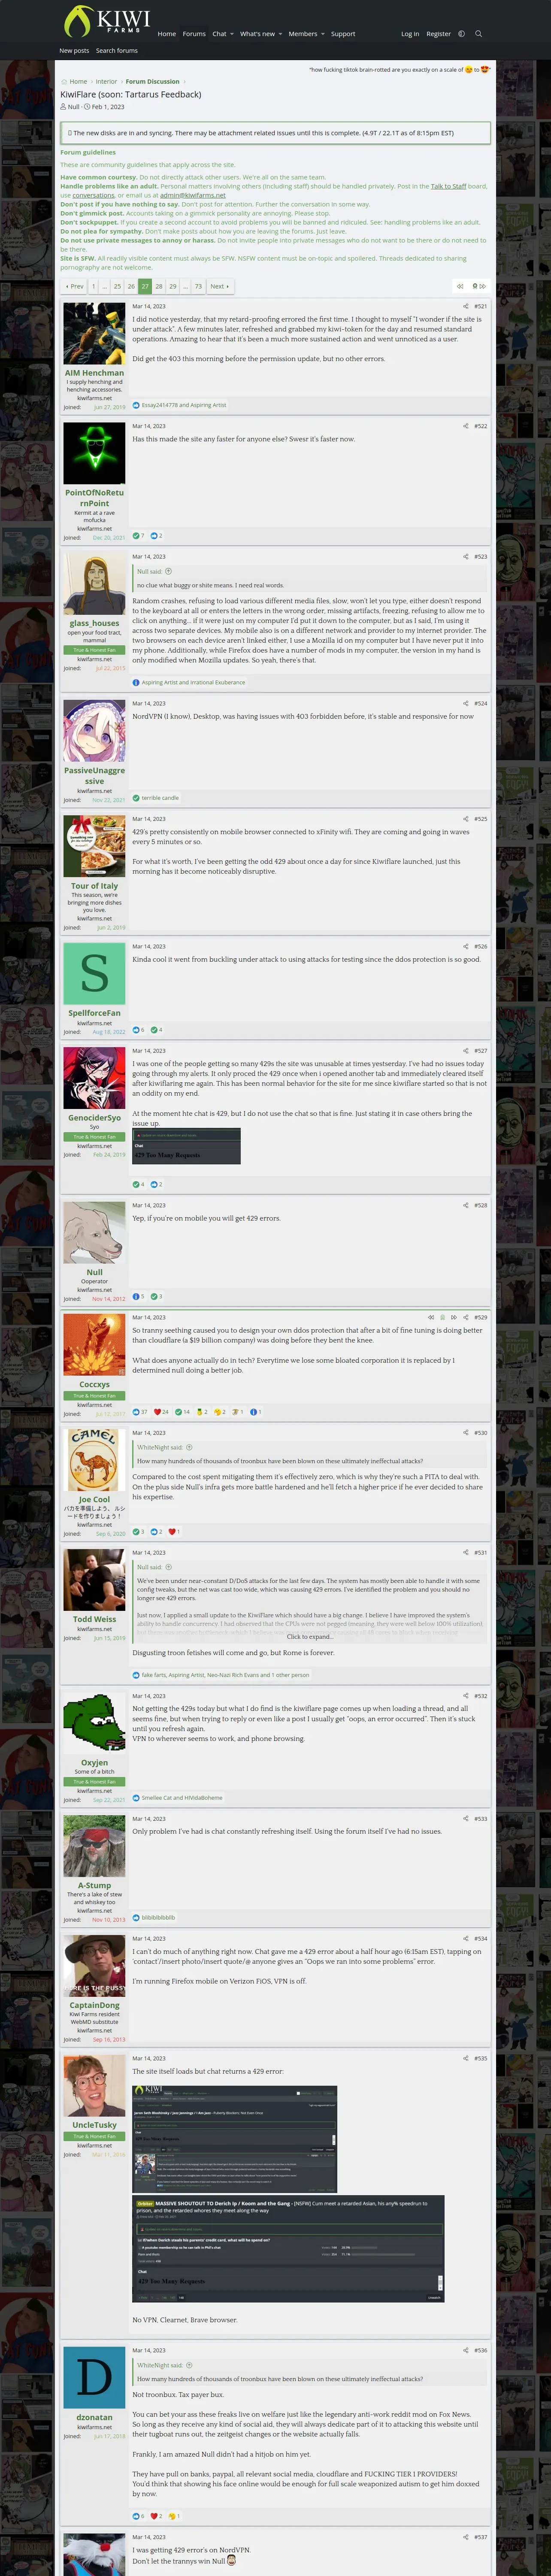Open the search magnifier icon

478,34
